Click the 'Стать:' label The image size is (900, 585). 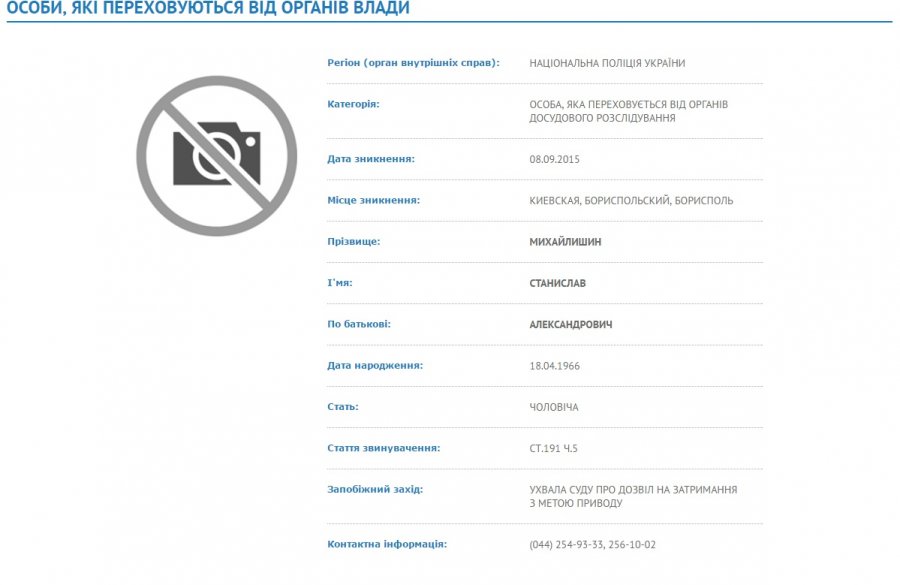(343, 406)
